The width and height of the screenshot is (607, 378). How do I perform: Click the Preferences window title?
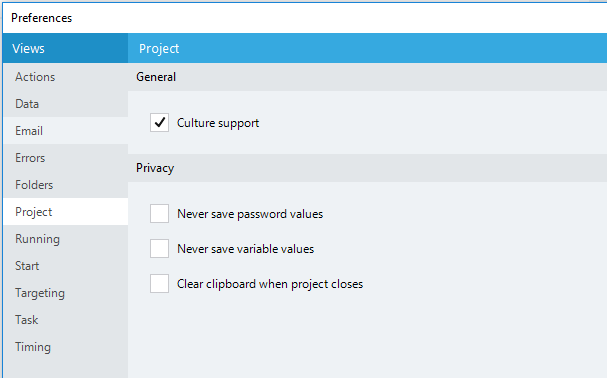(41, 18)
